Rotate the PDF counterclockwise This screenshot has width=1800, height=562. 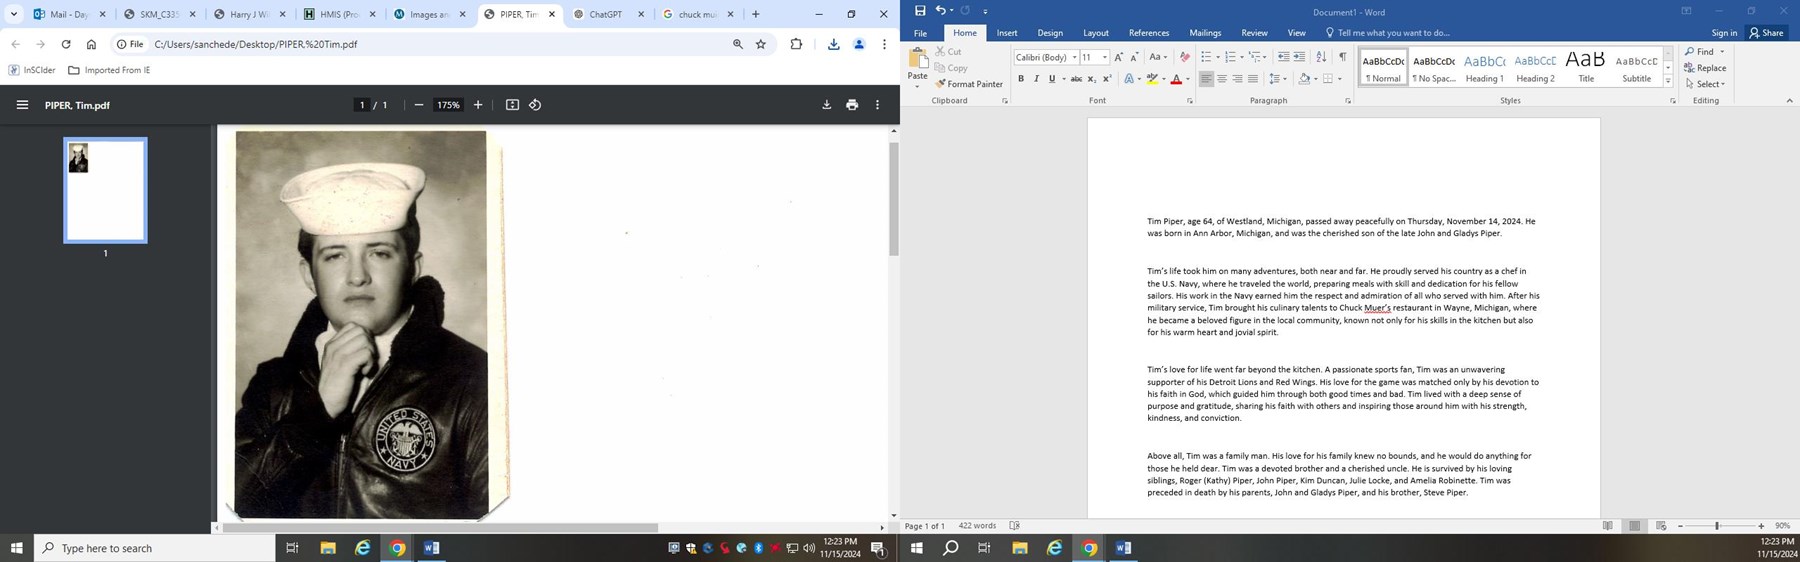535,105
